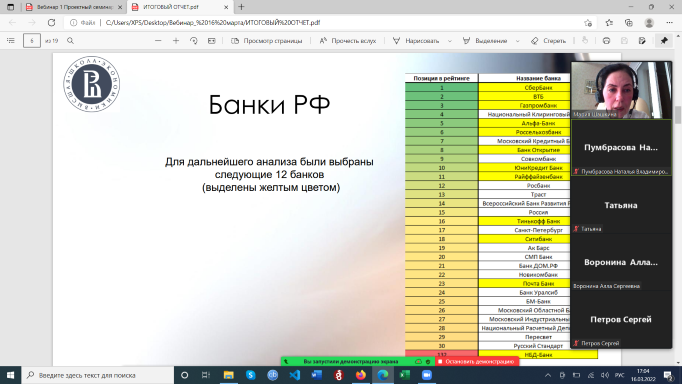Open the PDF table of contents icon
Viewport: 682px width, 384px height.
(x=11, y=40)
